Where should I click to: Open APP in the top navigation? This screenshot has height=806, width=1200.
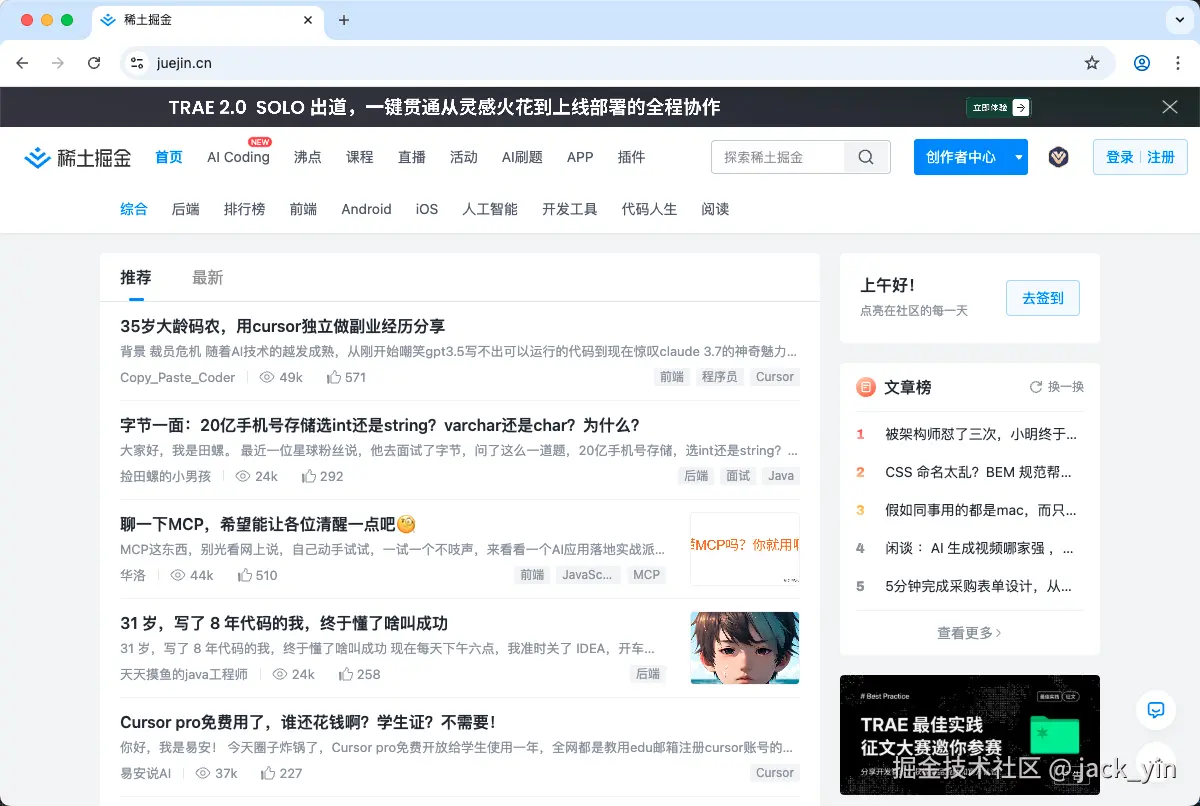(580, 157)
